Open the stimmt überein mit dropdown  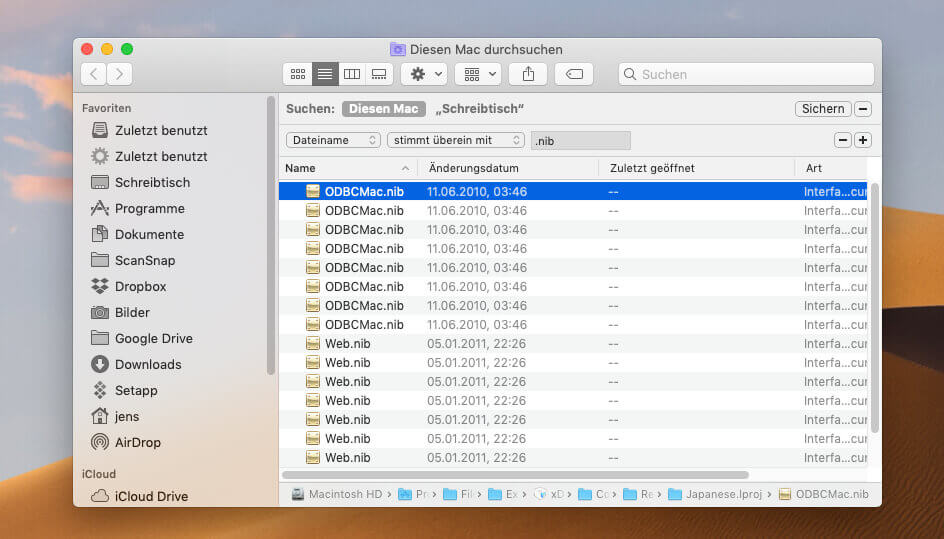coord(456,140)
